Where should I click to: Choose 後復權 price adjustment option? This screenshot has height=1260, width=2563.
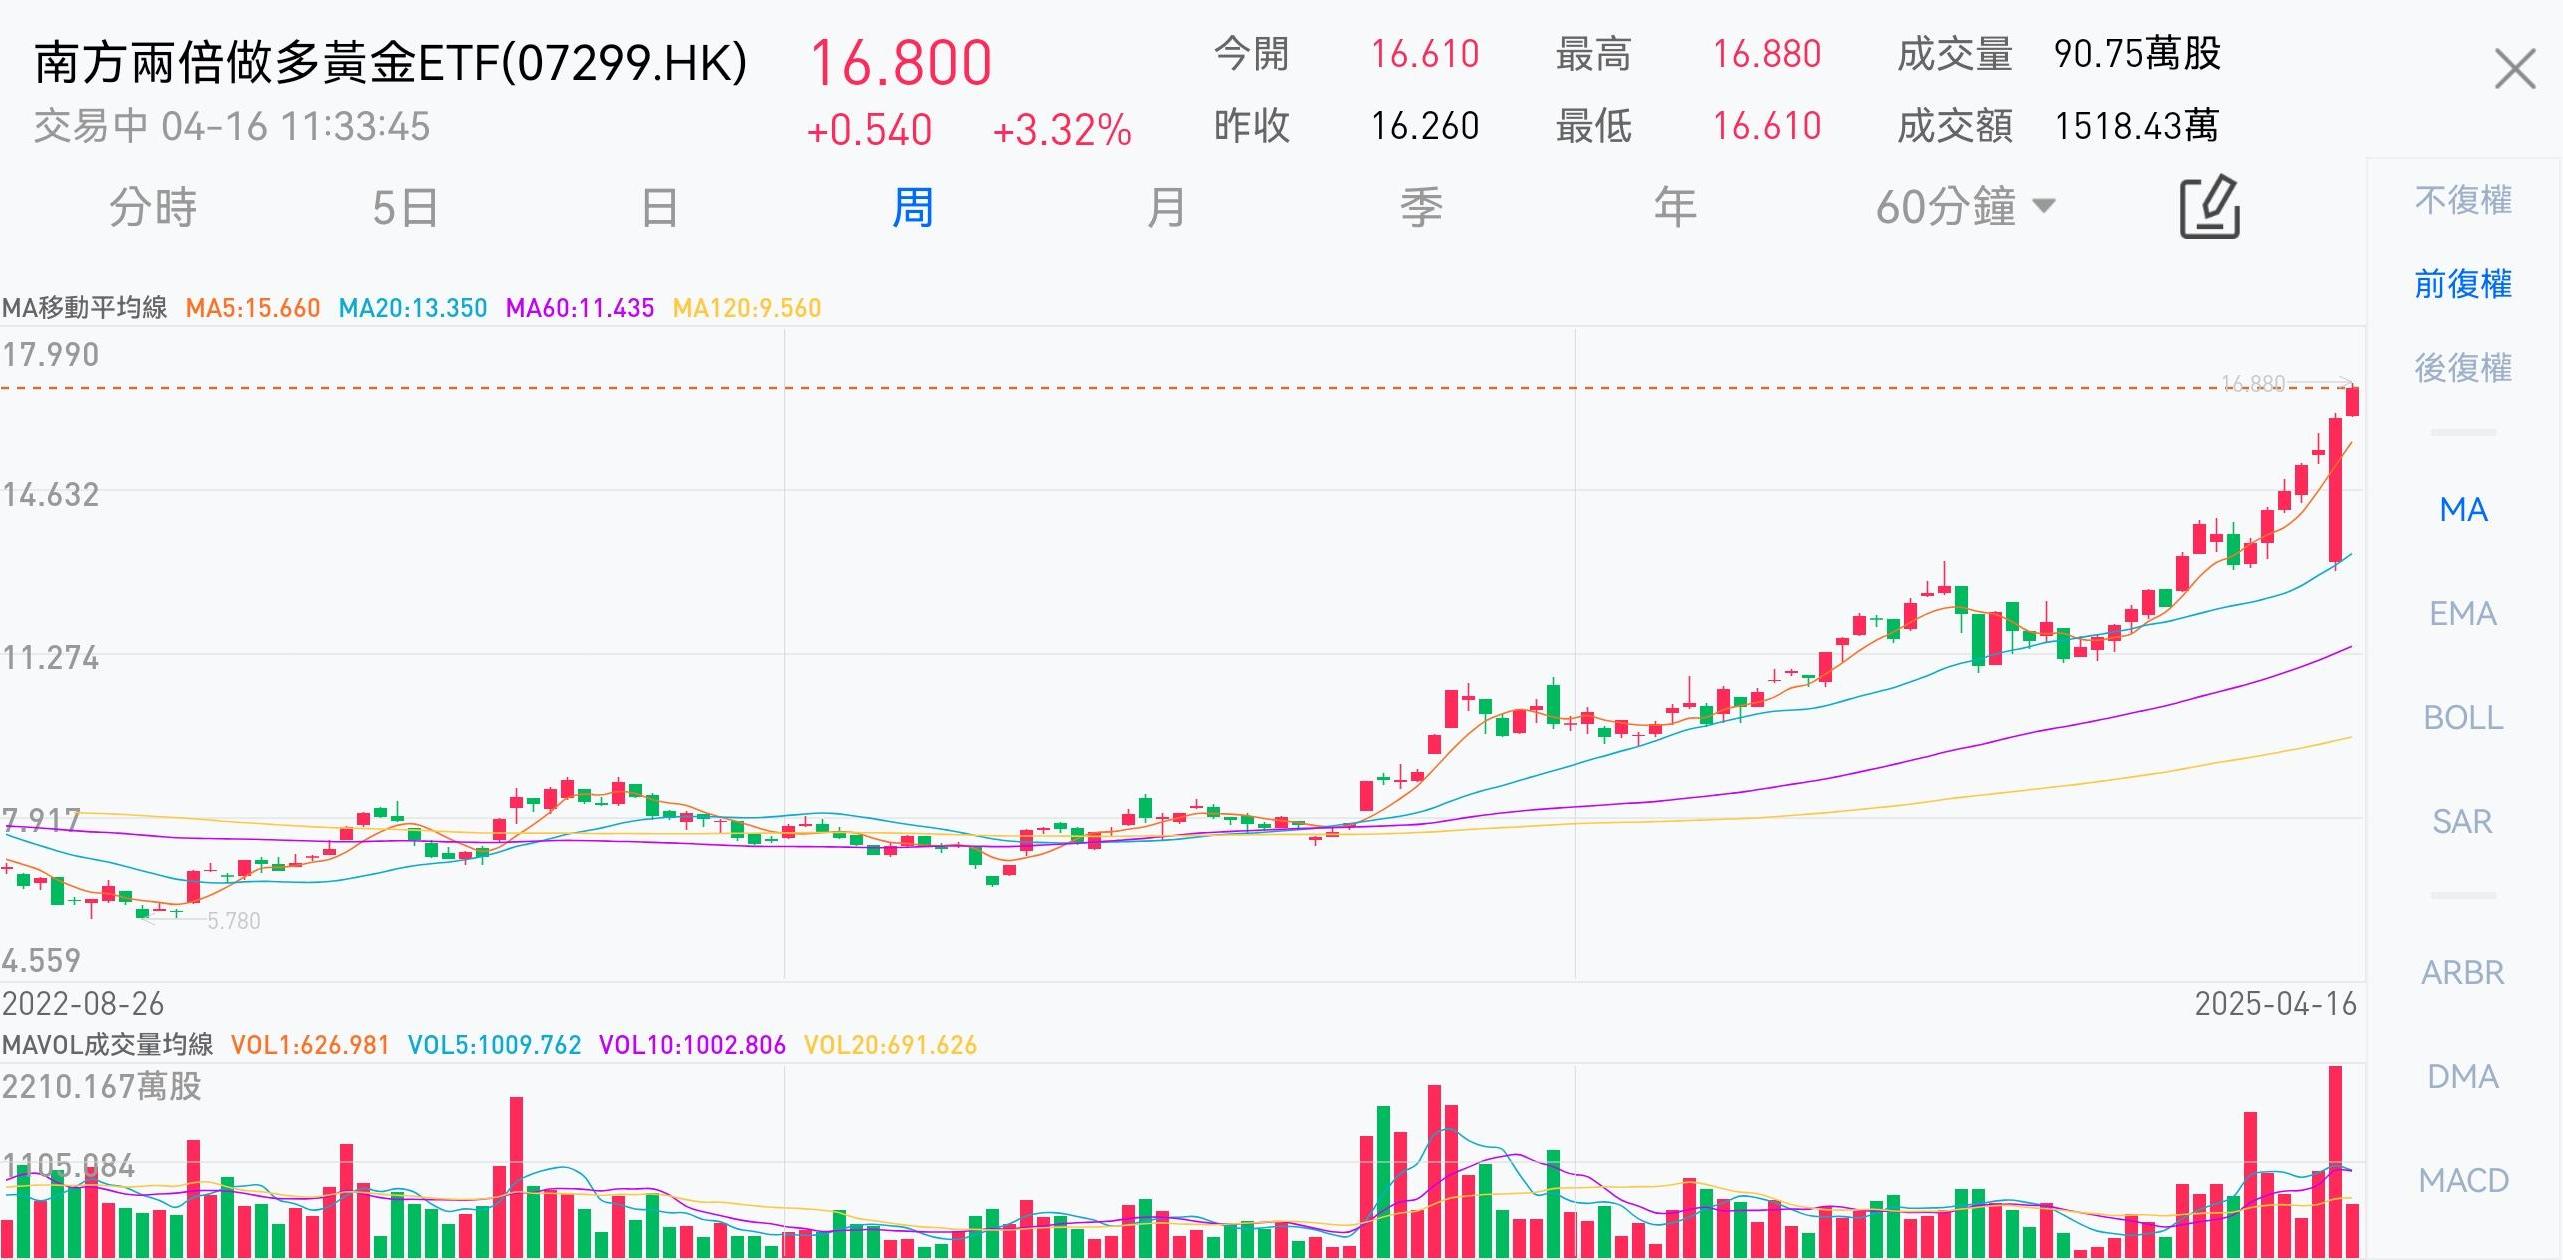point(2463,368)
